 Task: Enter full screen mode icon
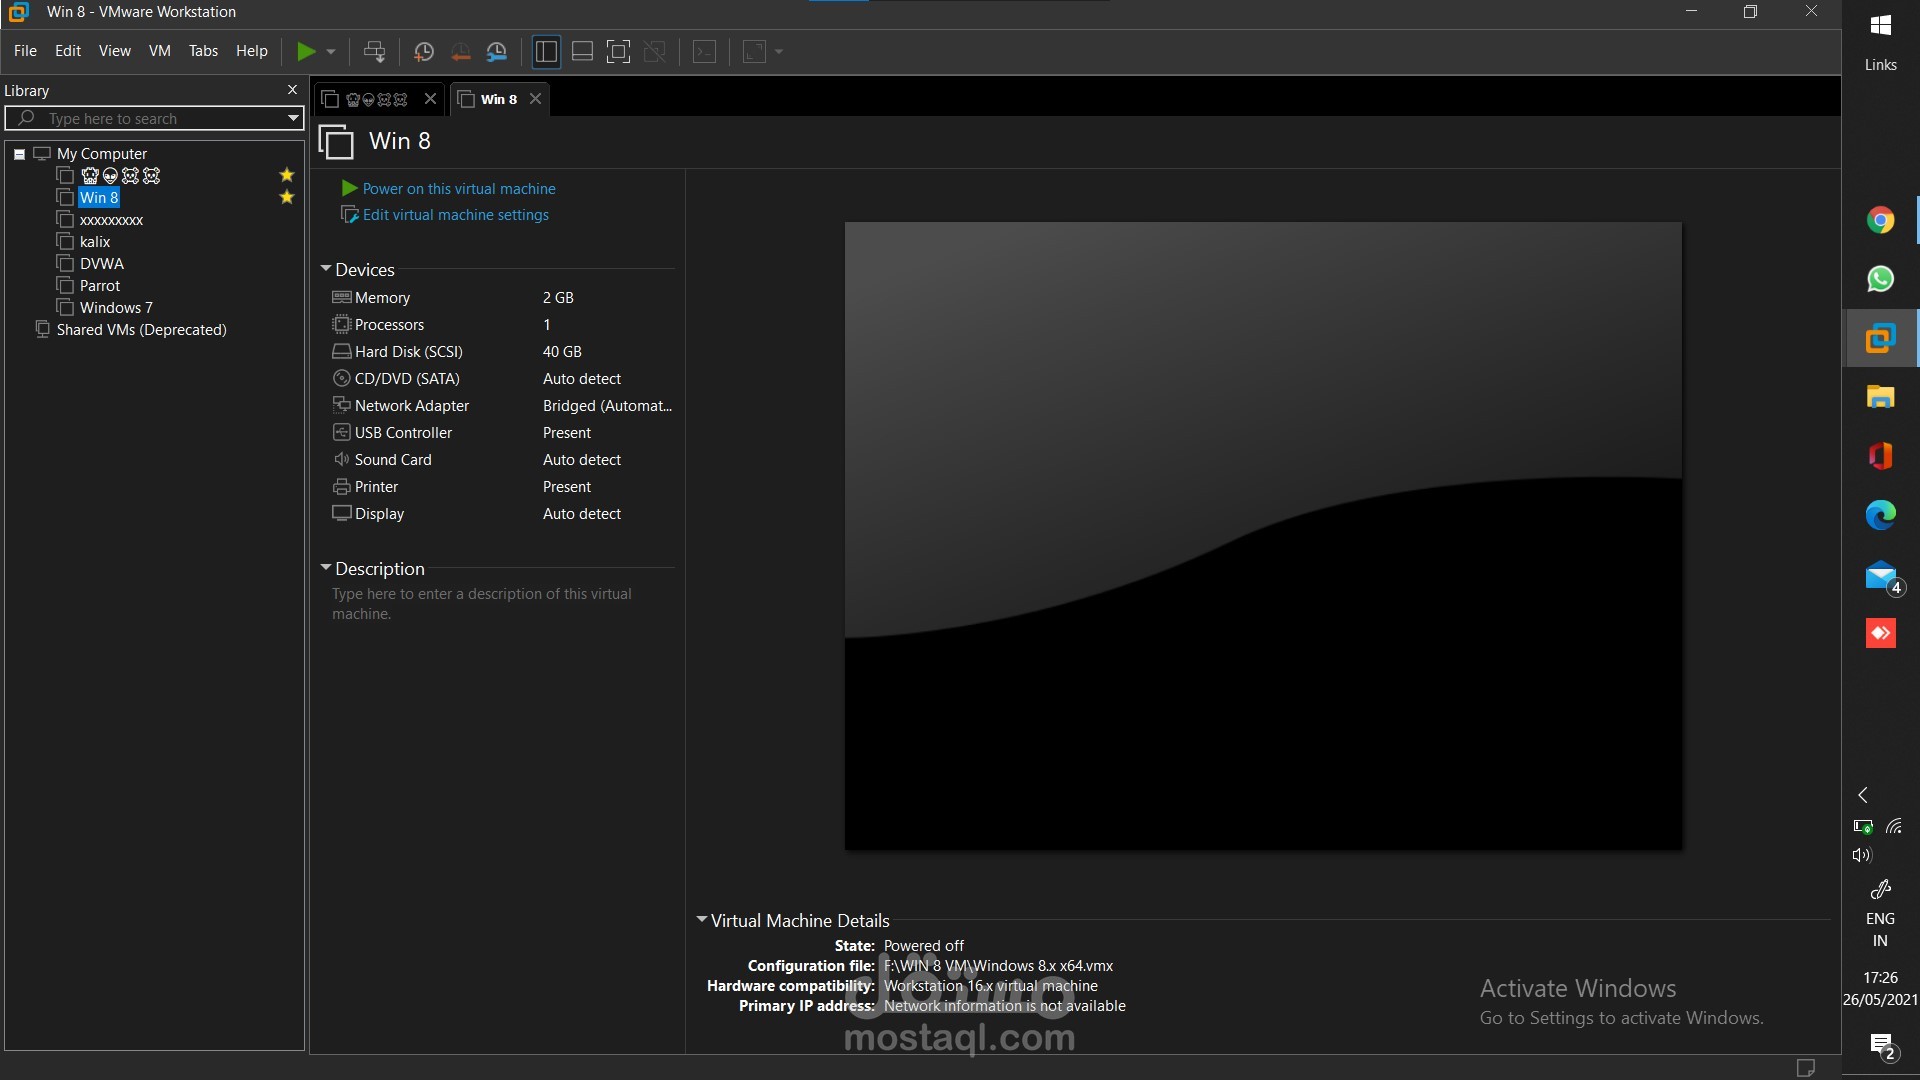(619, 52)
